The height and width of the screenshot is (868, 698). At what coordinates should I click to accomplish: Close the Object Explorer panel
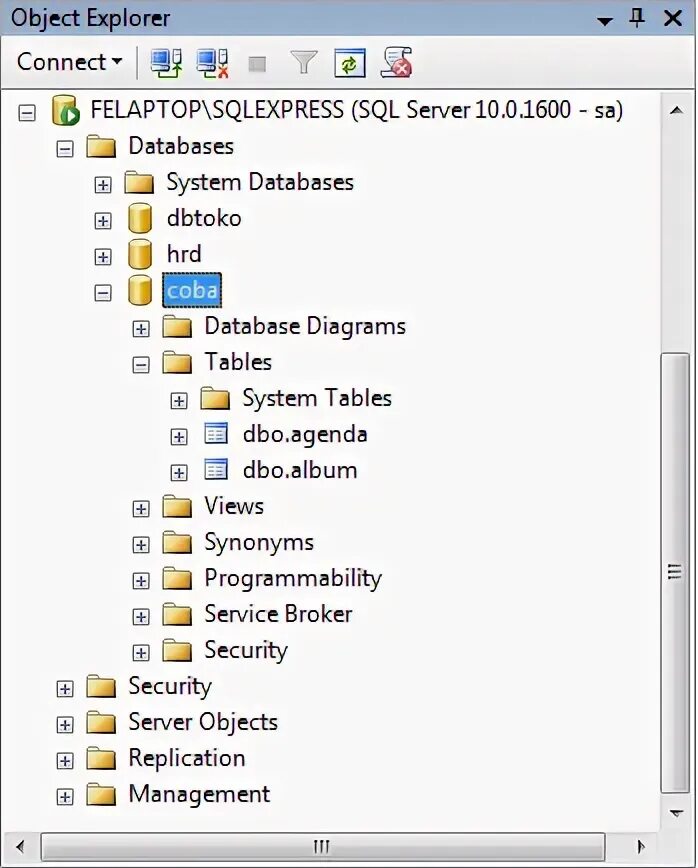tap(673, 18)
